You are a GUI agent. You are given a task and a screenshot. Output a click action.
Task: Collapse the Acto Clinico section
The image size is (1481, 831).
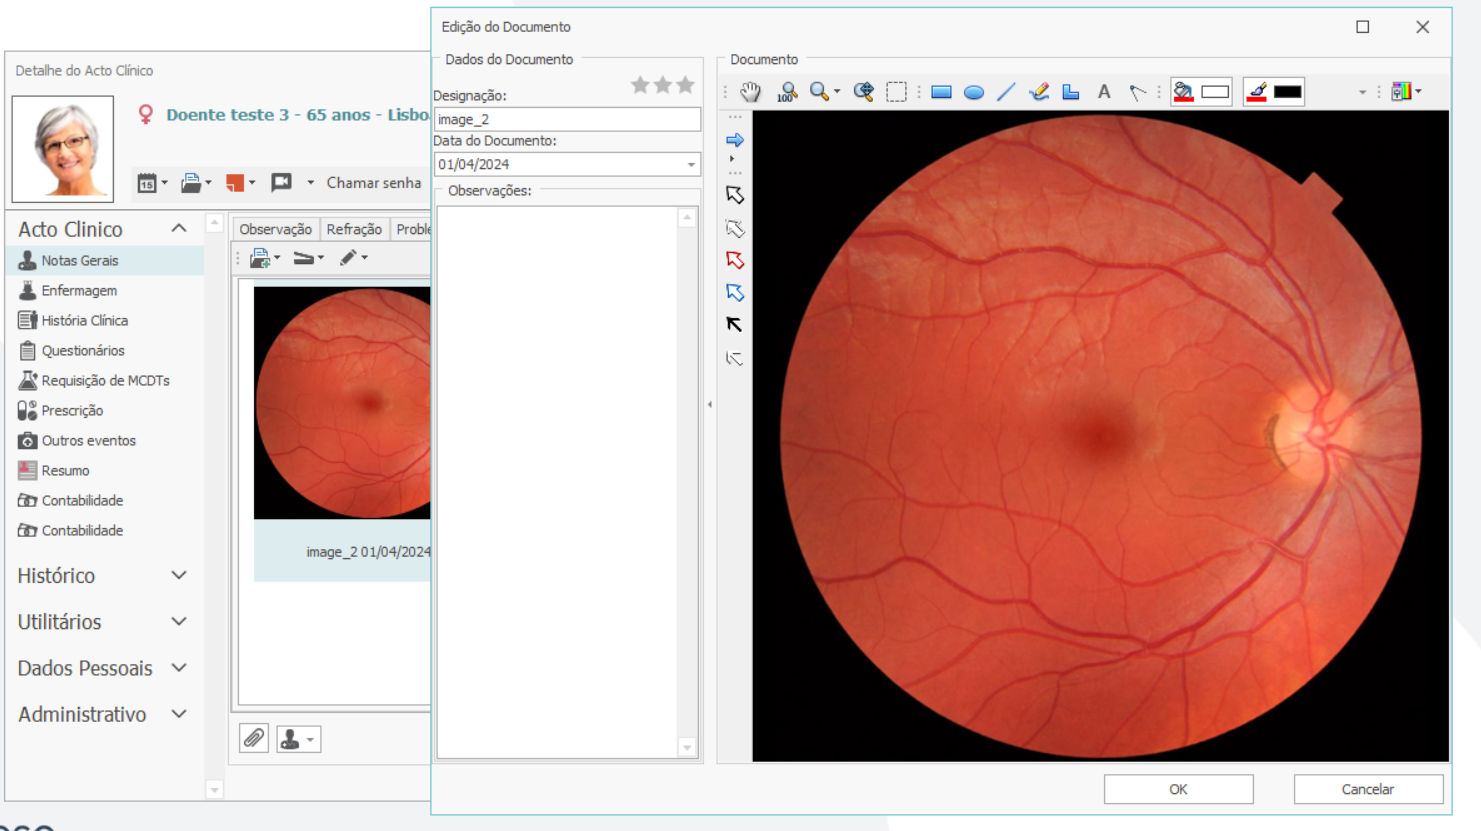pyautogui.click(x=179, y=229)
